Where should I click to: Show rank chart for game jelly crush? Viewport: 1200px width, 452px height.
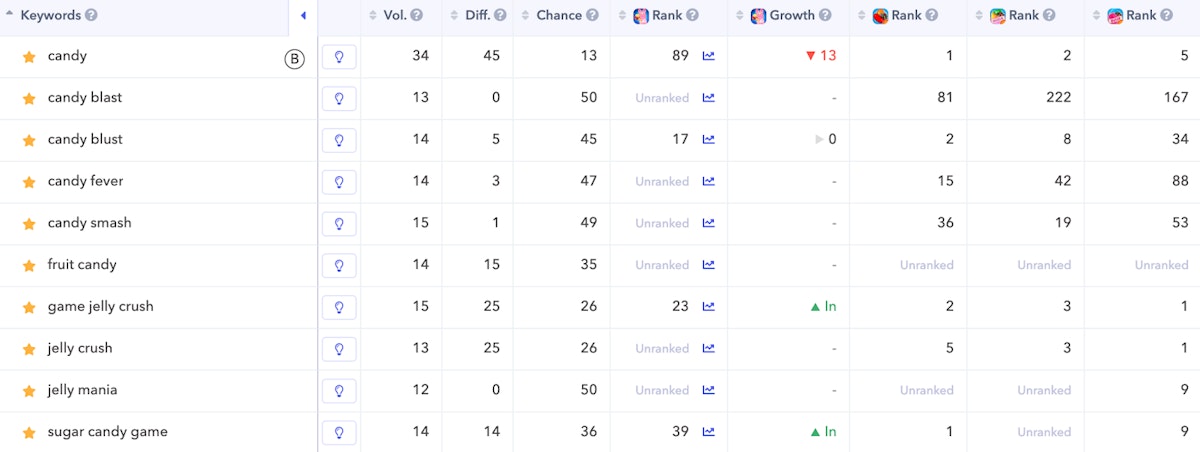click(709, 307)
